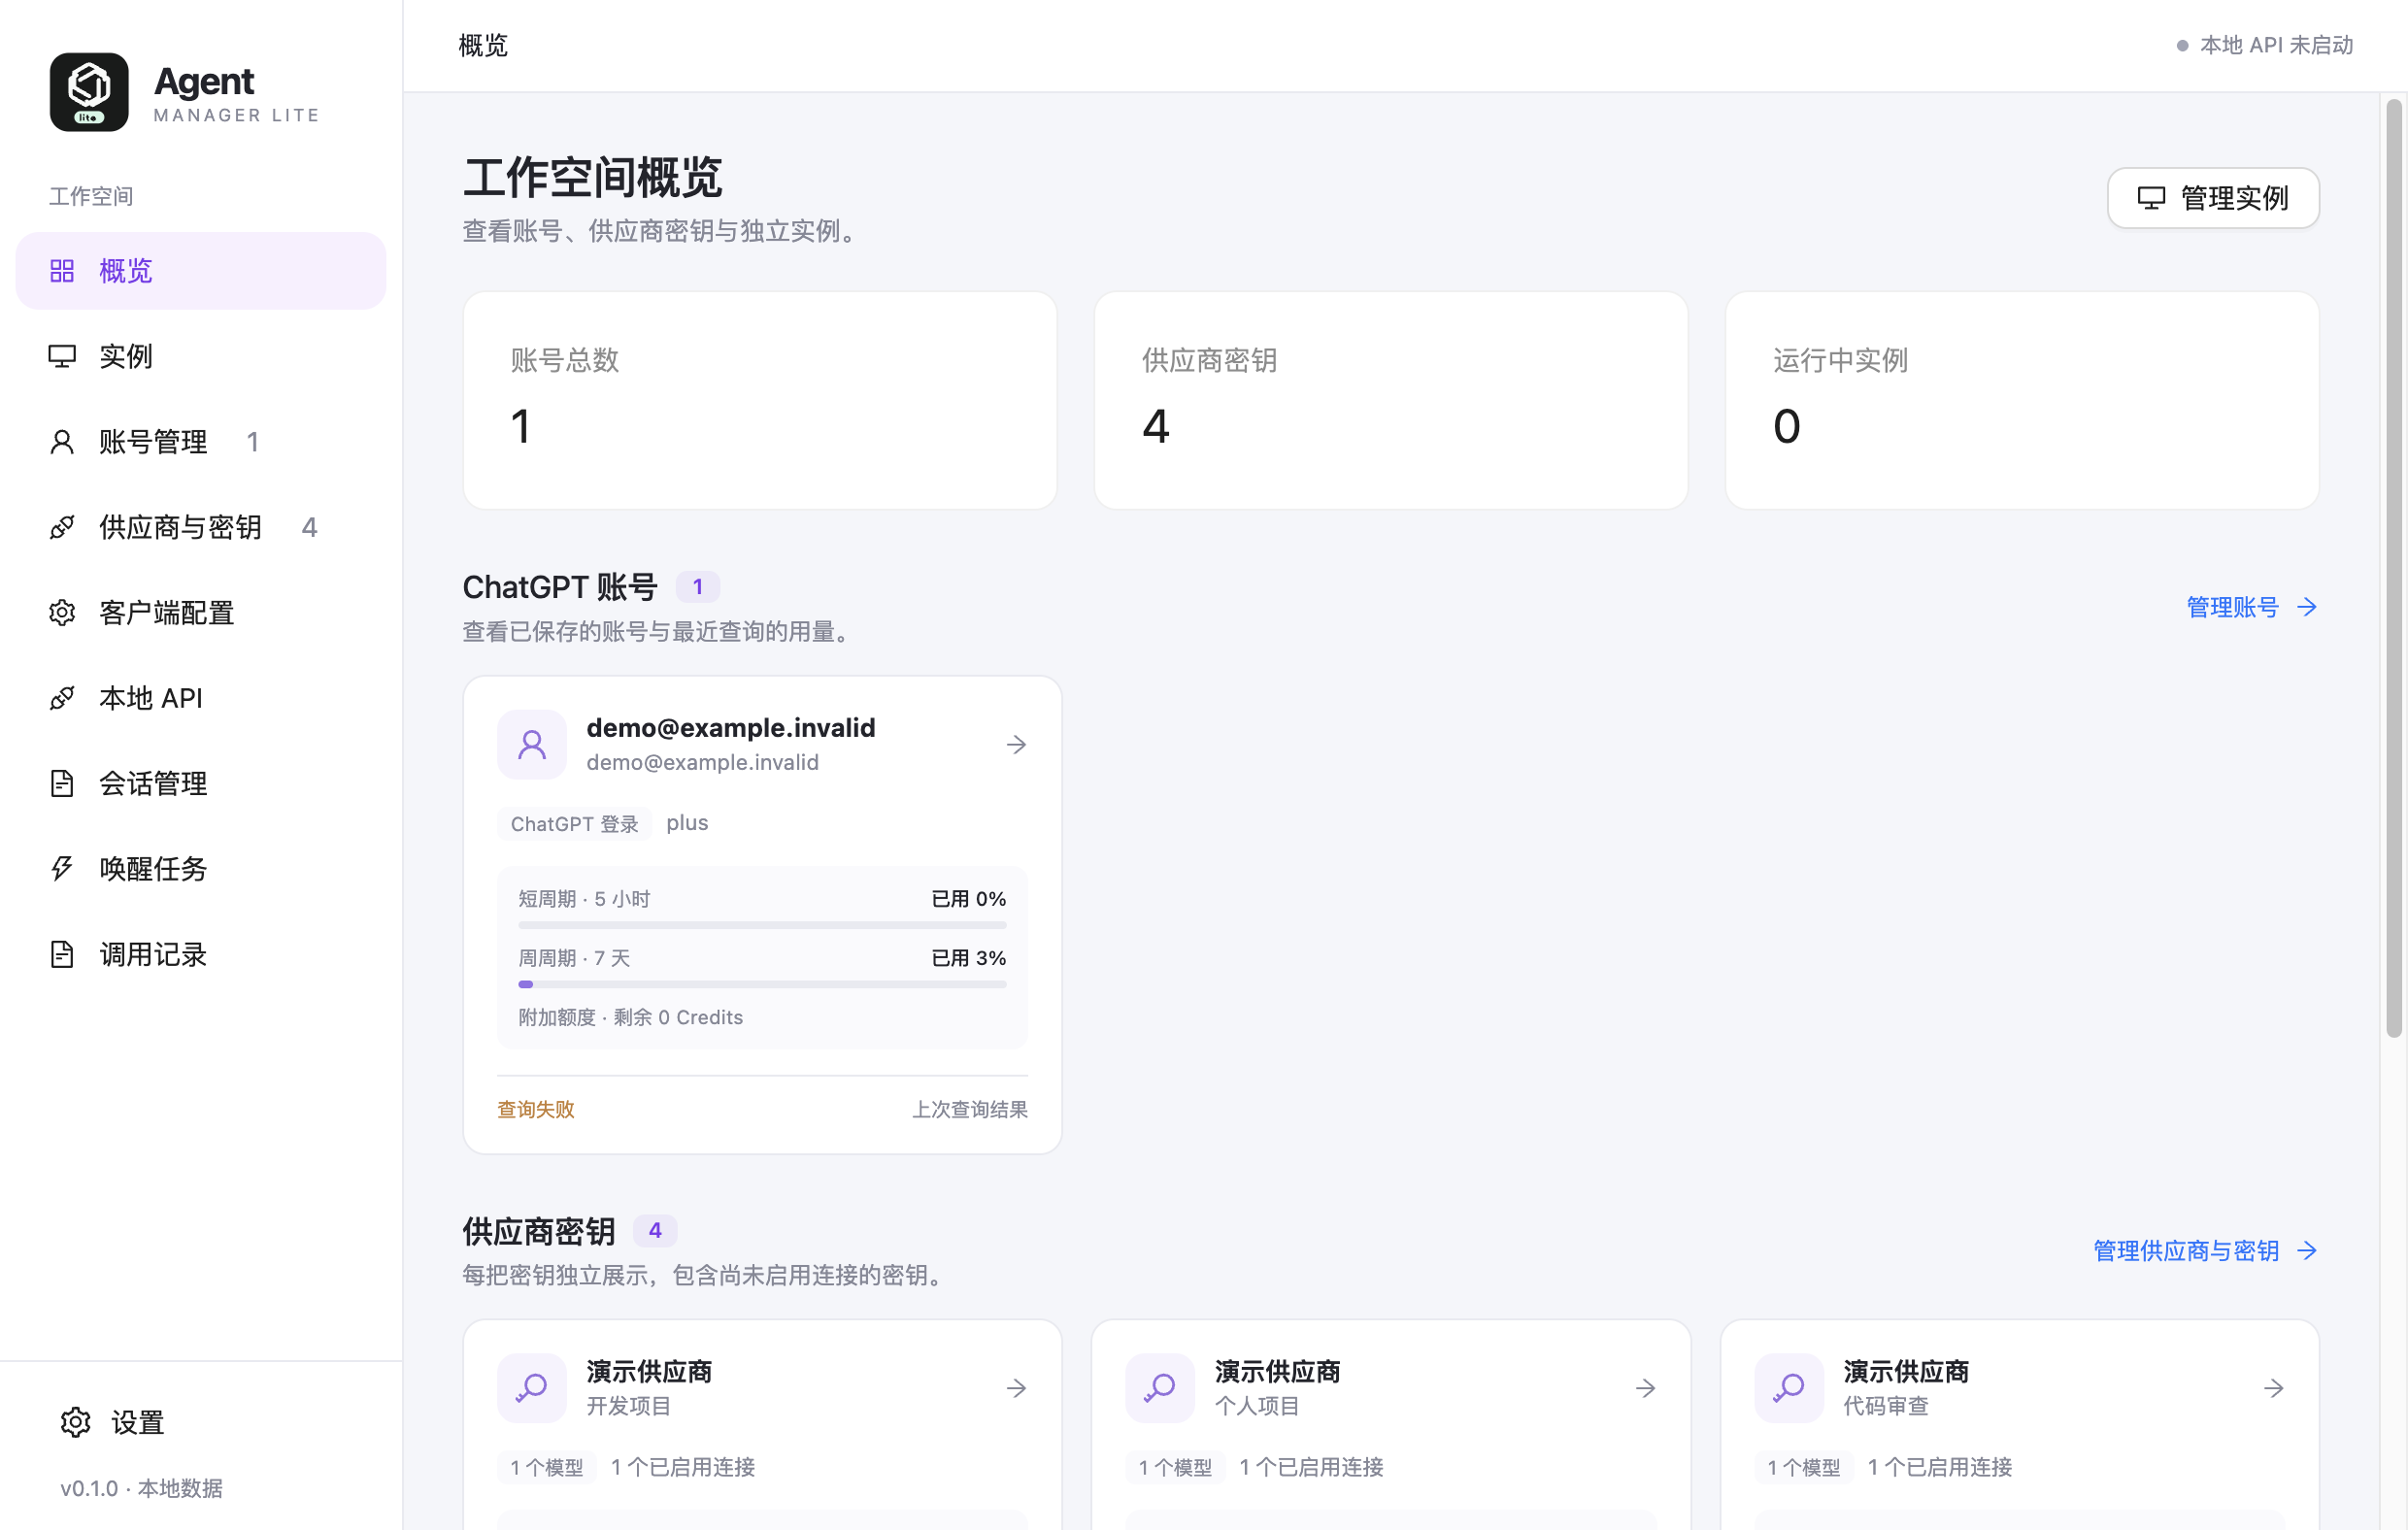Click the arrow icon next to 管理账号

coord(2307,607)
